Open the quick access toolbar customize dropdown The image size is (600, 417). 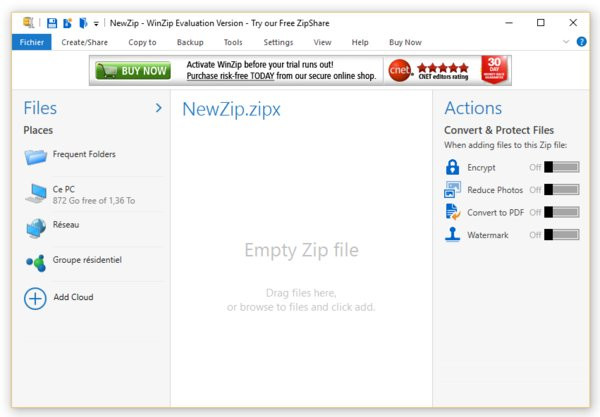(96, 23)
